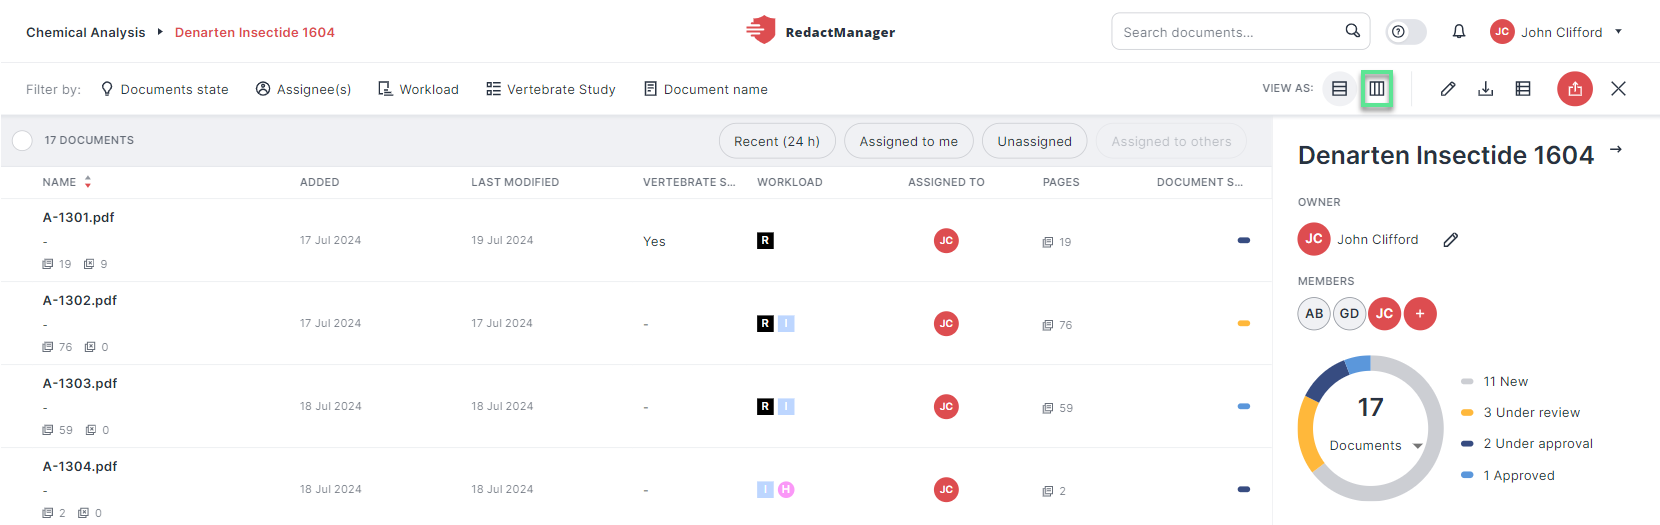Click the table/report icon in toolbar
The width and height of the screenshot is (1660, 525).
pos(1523,89)
